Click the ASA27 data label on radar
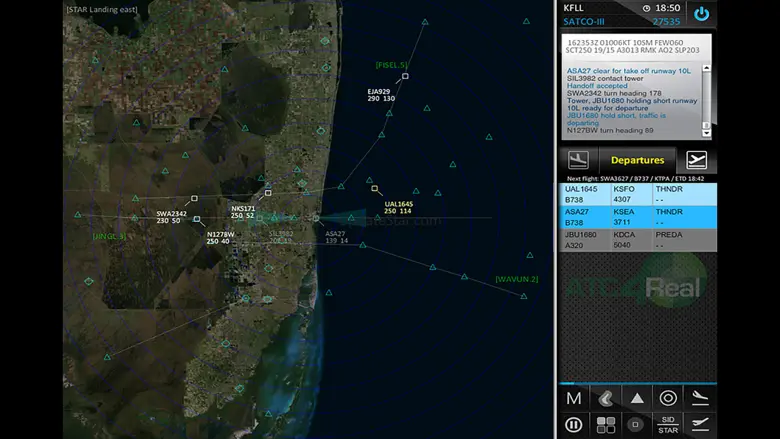Screen dimensions: 780x439 coord(336,237)
